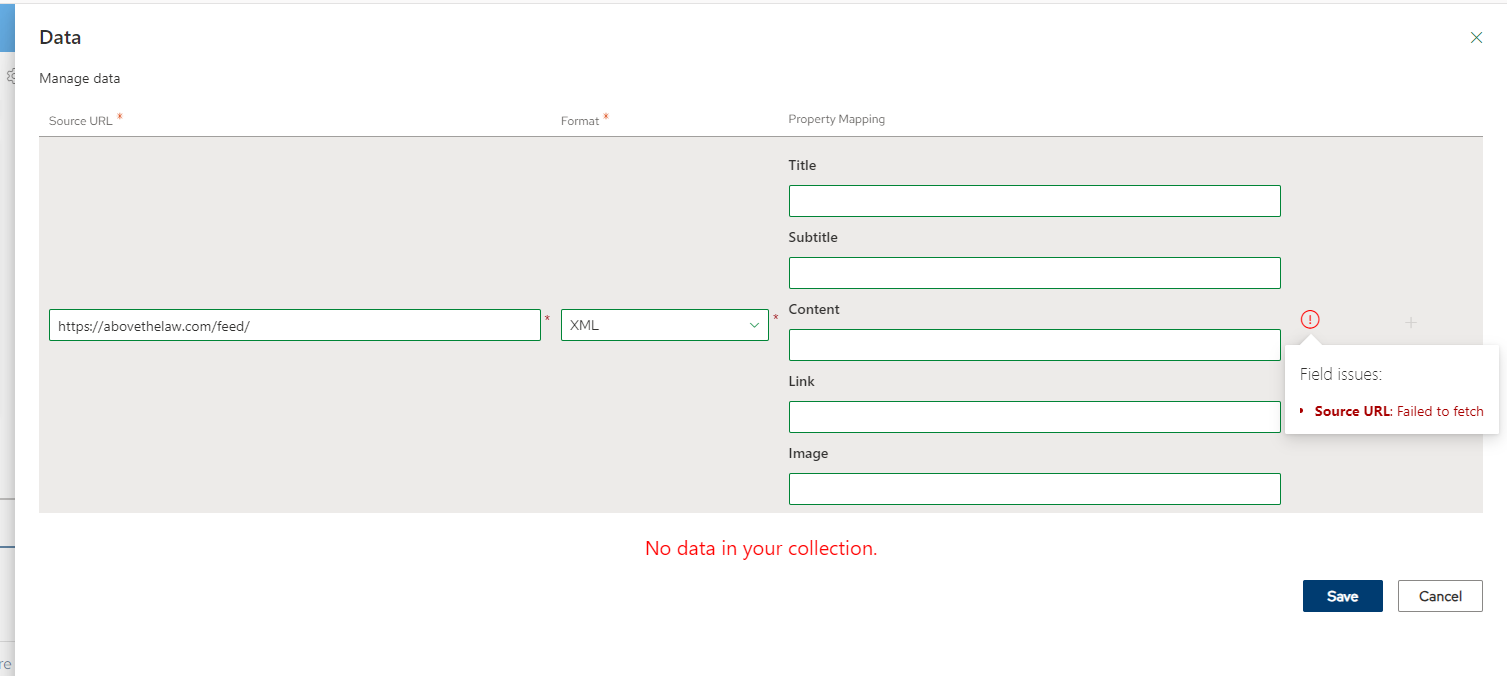Click the 'Field issues:' tooltip heading
The height and width of the screenshot is (676, 1507).
pyautogui.click(x=1340, y=374)
